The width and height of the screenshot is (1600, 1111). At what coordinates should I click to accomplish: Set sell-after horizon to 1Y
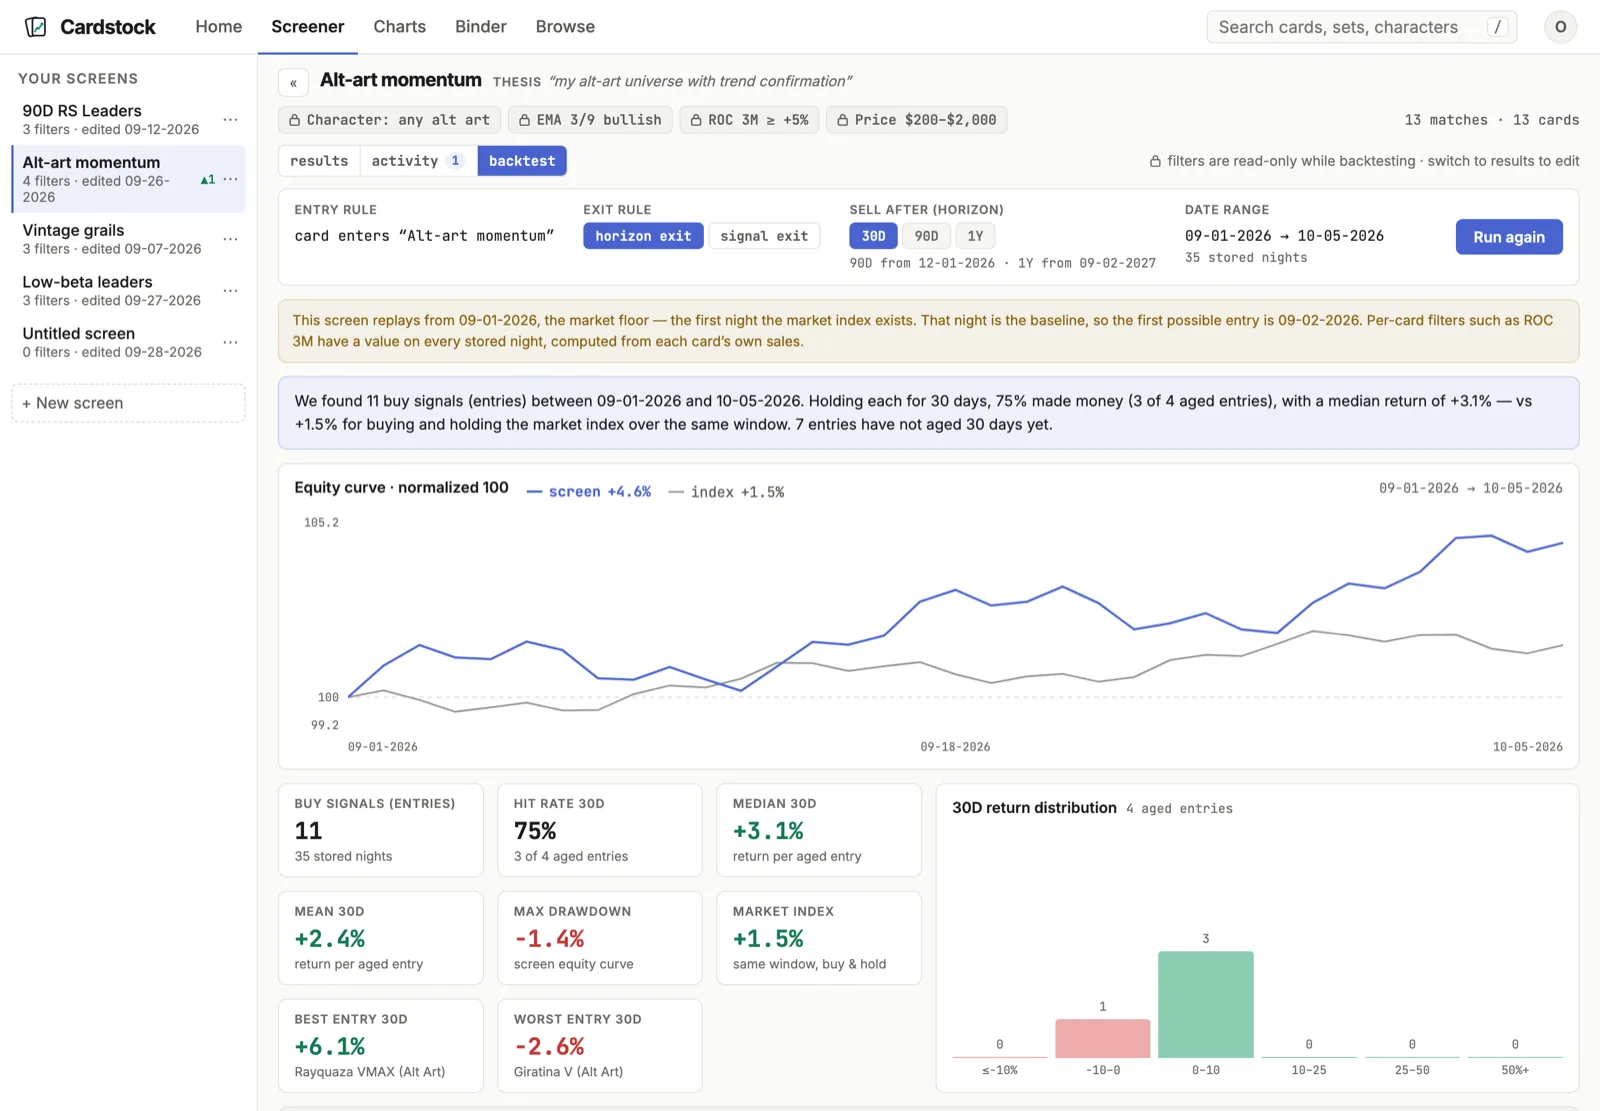[975, 236]
